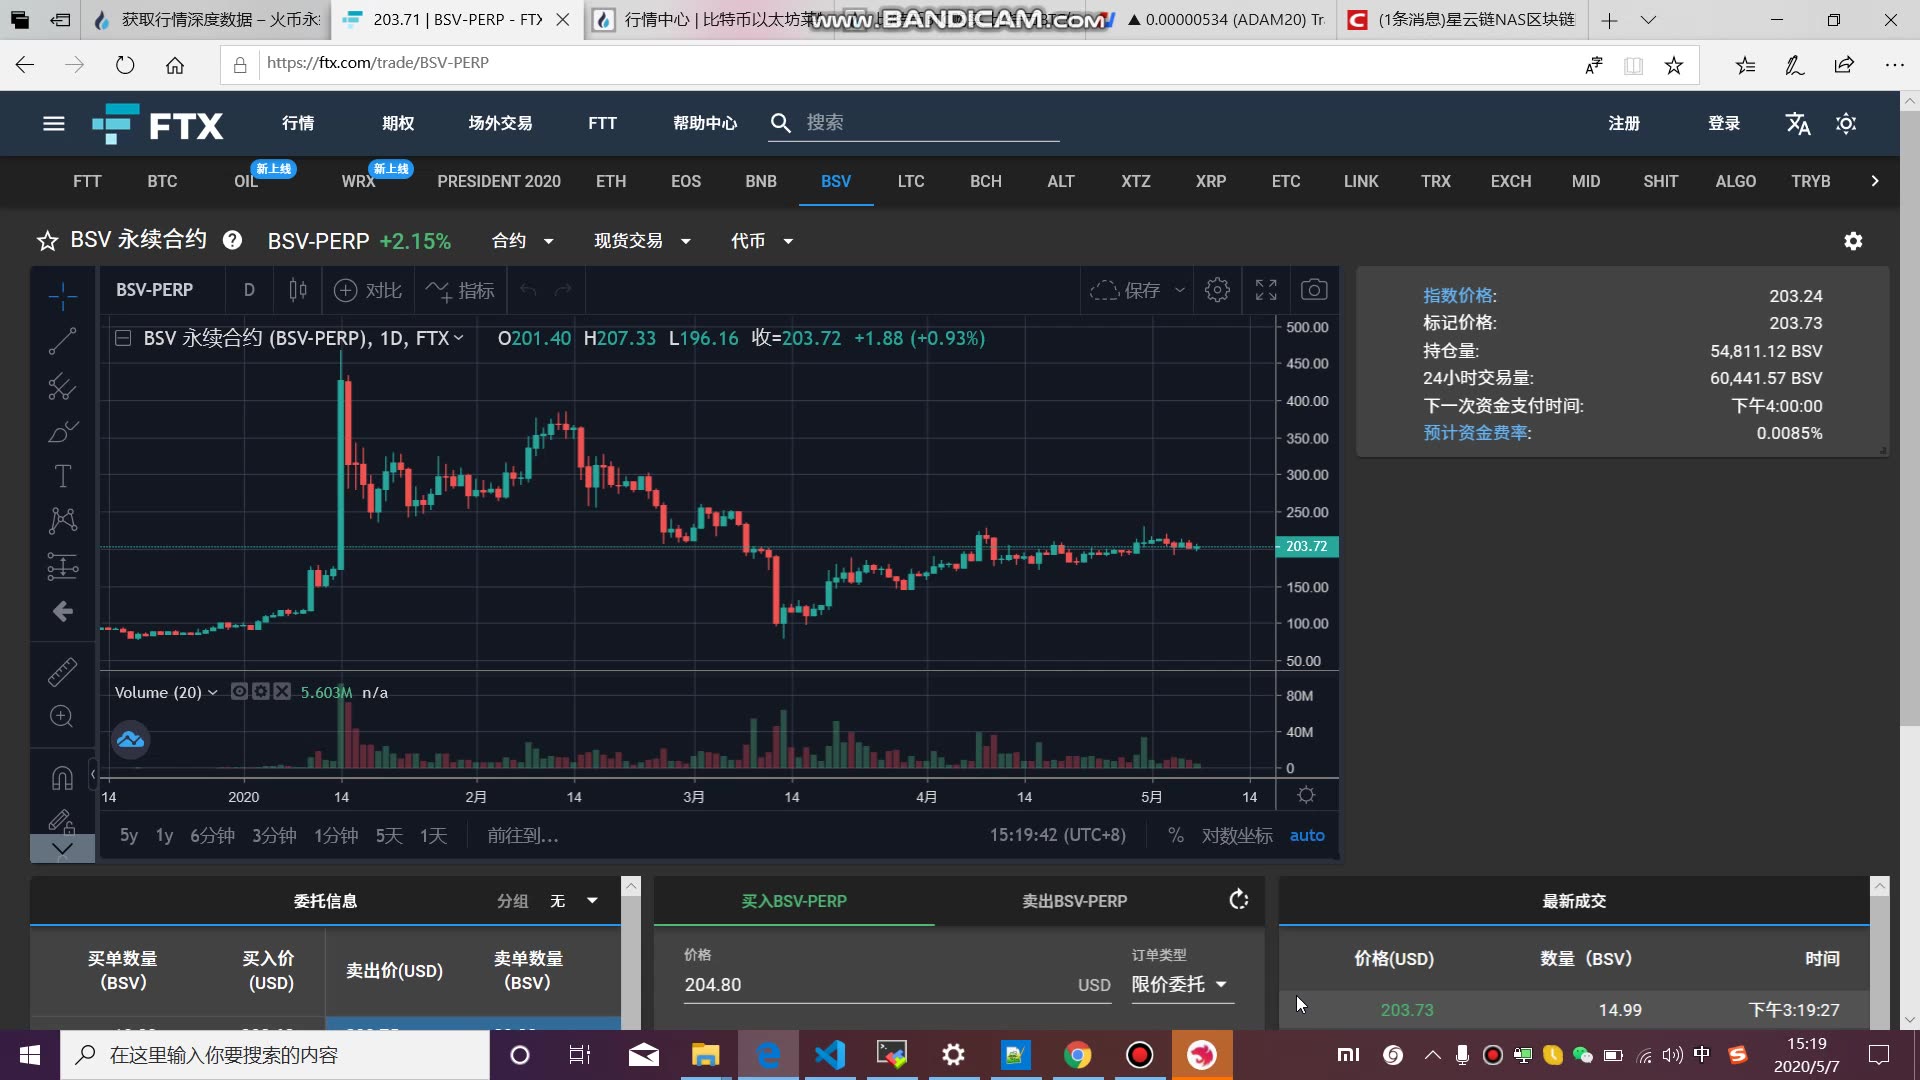Open Visual Studio Code from the taskbar
The width and height of the screenshot is (1920, 1080).
[830, 1055]
